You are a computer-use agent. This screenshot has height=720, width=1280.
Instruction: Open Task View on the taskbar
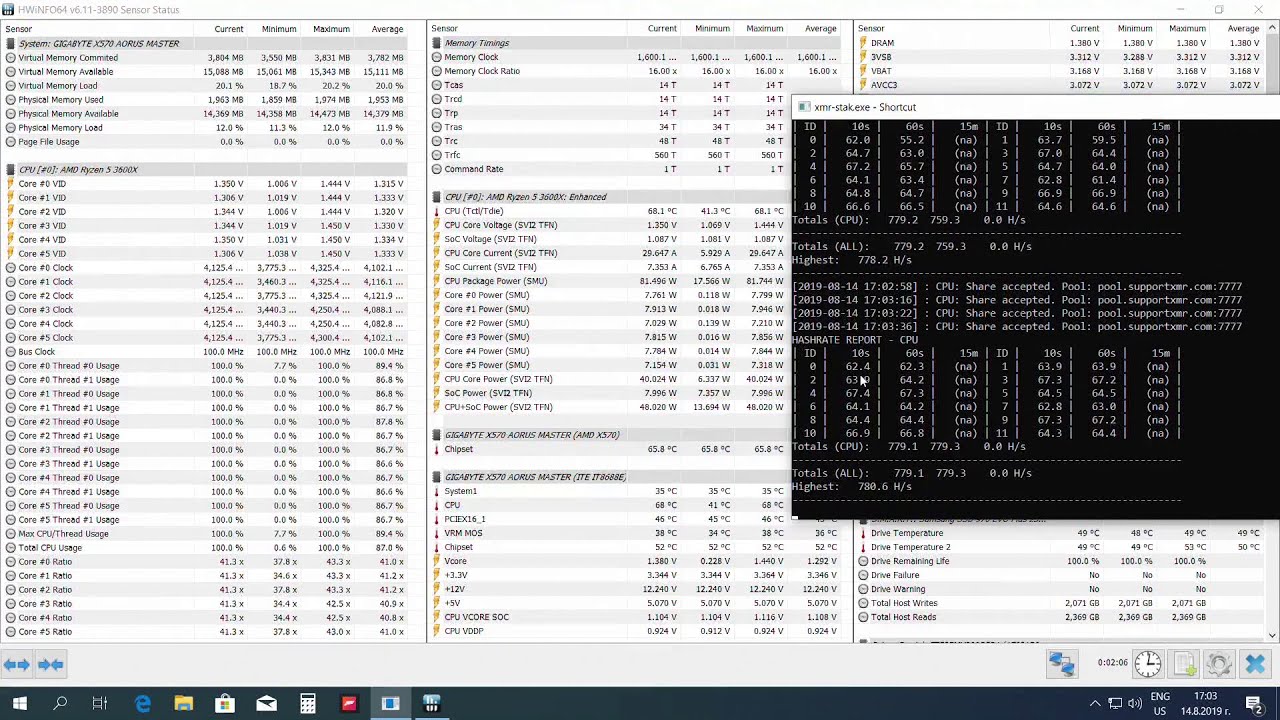pos(100,704)
